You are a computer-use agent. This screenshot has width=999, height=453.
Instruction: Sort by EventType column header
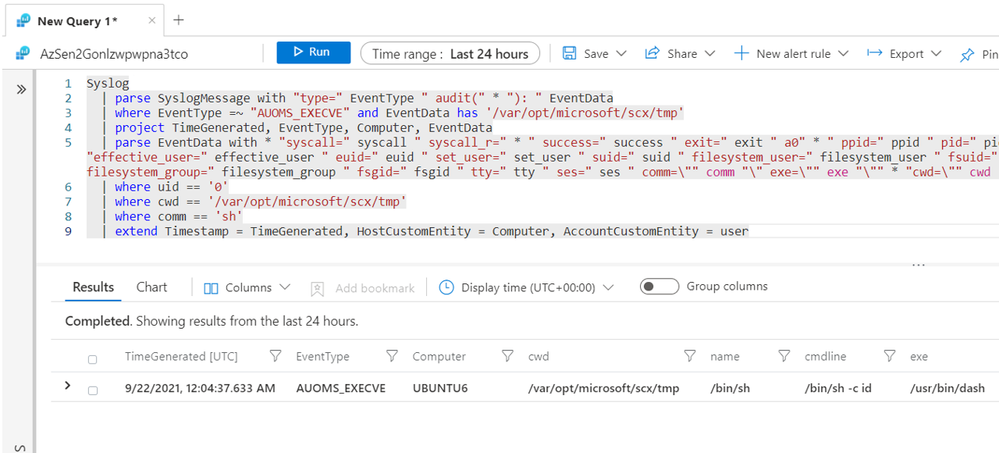pyautogui.click(x=322, y=357)
